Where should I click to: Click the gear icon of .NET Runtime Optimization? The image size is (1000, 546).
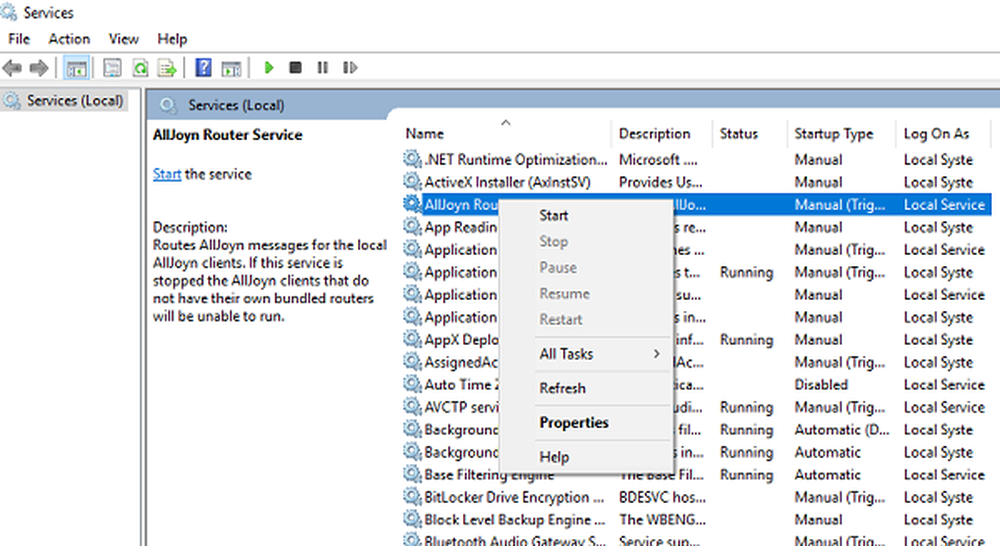(x=413, y=159)
